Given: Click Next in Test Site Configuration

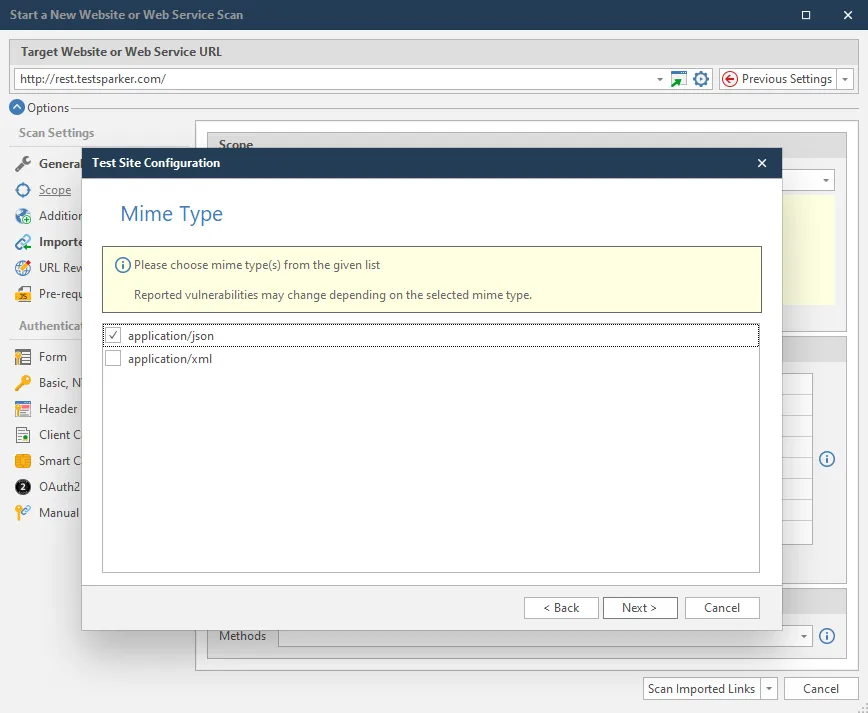Looking at the screenshot, I should [x=639, y=607].
